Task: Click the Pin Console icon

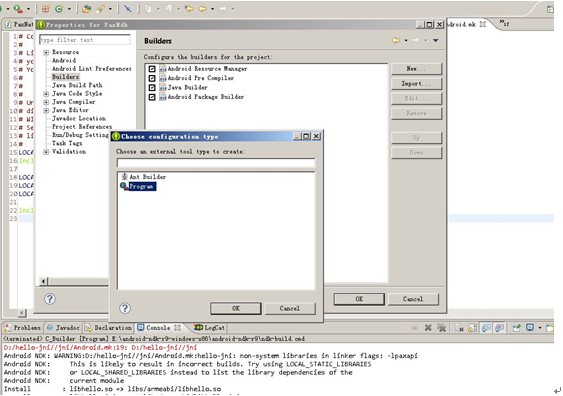Action: (x=517, y=327)
